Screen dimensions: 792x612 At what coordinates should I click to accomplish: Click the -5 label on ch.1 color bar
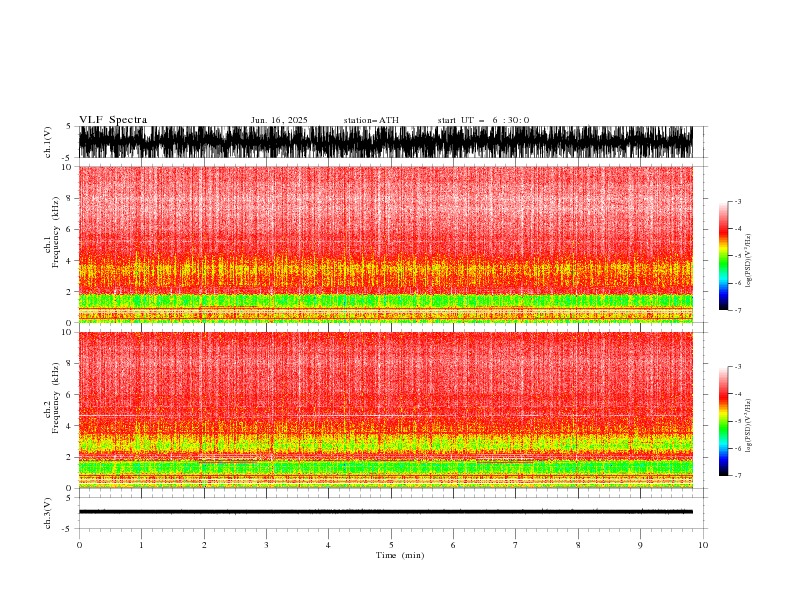(x=738, y=256)
